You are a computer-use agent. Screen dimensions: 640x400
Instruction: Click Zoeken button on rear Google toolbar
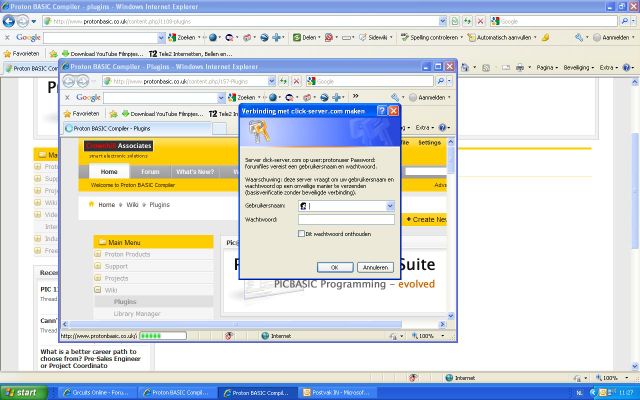(x=182, y=38)
